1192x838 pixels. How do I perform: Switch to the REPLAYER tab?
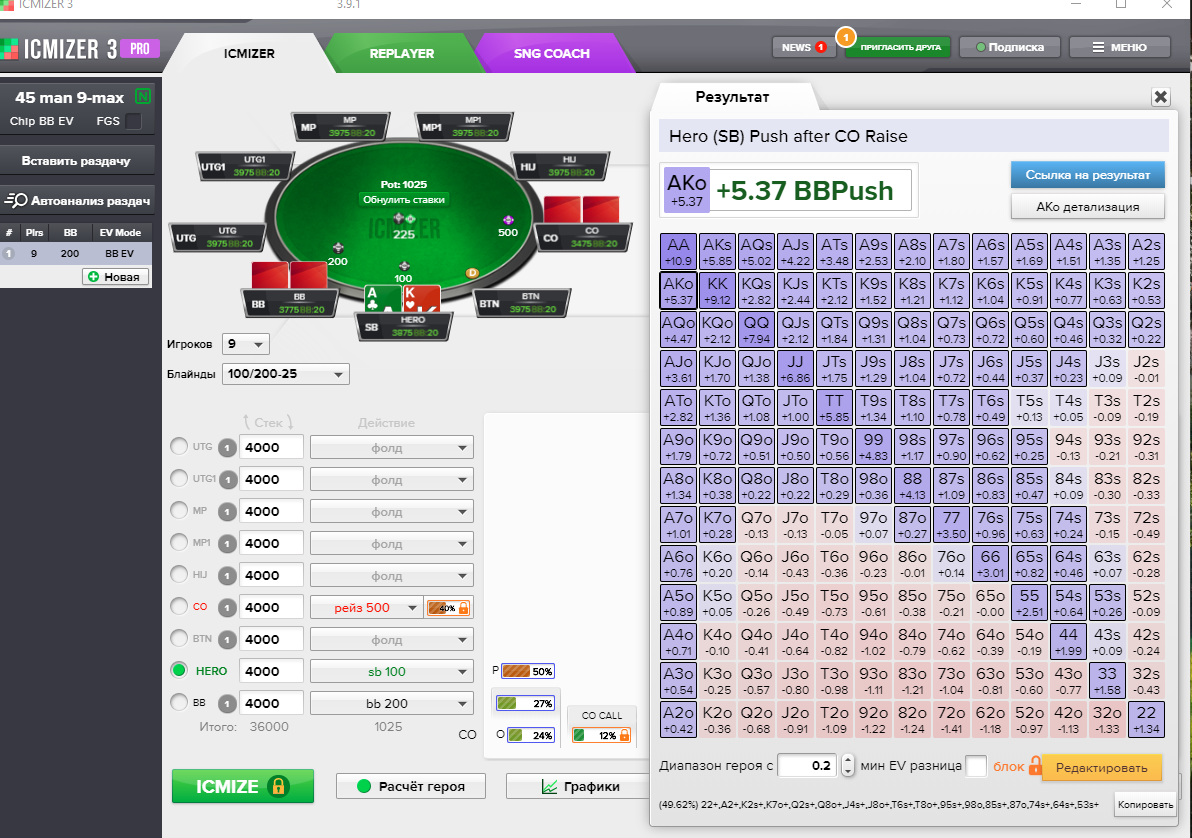[401, 53]
